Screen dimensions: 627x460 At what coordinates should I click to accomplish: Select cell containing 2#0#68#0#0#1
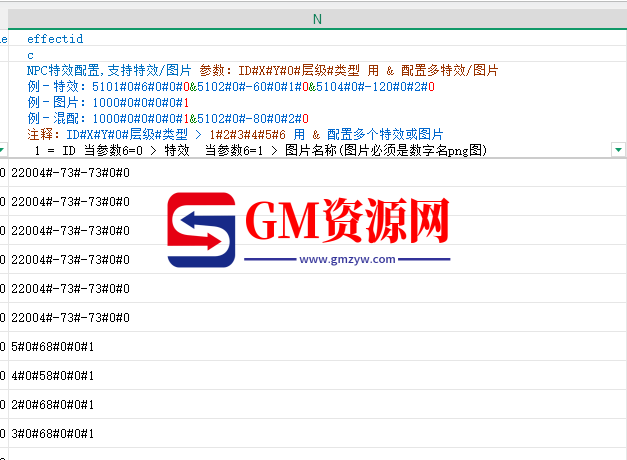coord(317,404)
